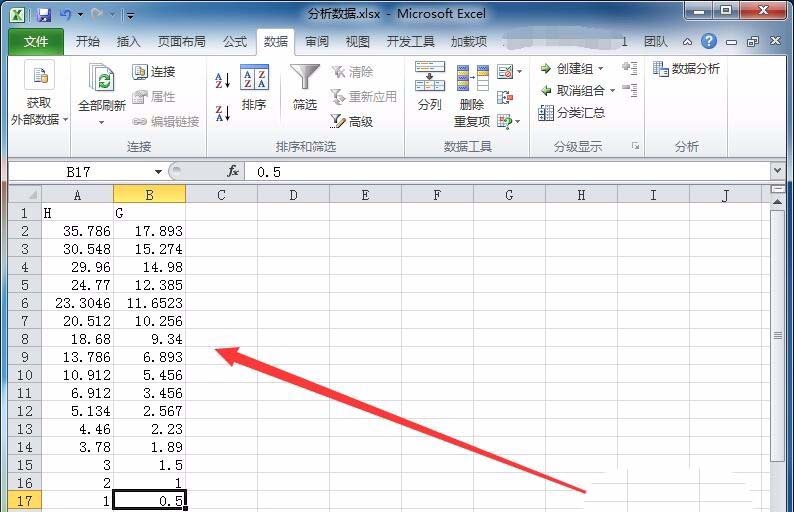Click the Data Validation icon

(x=505, y=71)
